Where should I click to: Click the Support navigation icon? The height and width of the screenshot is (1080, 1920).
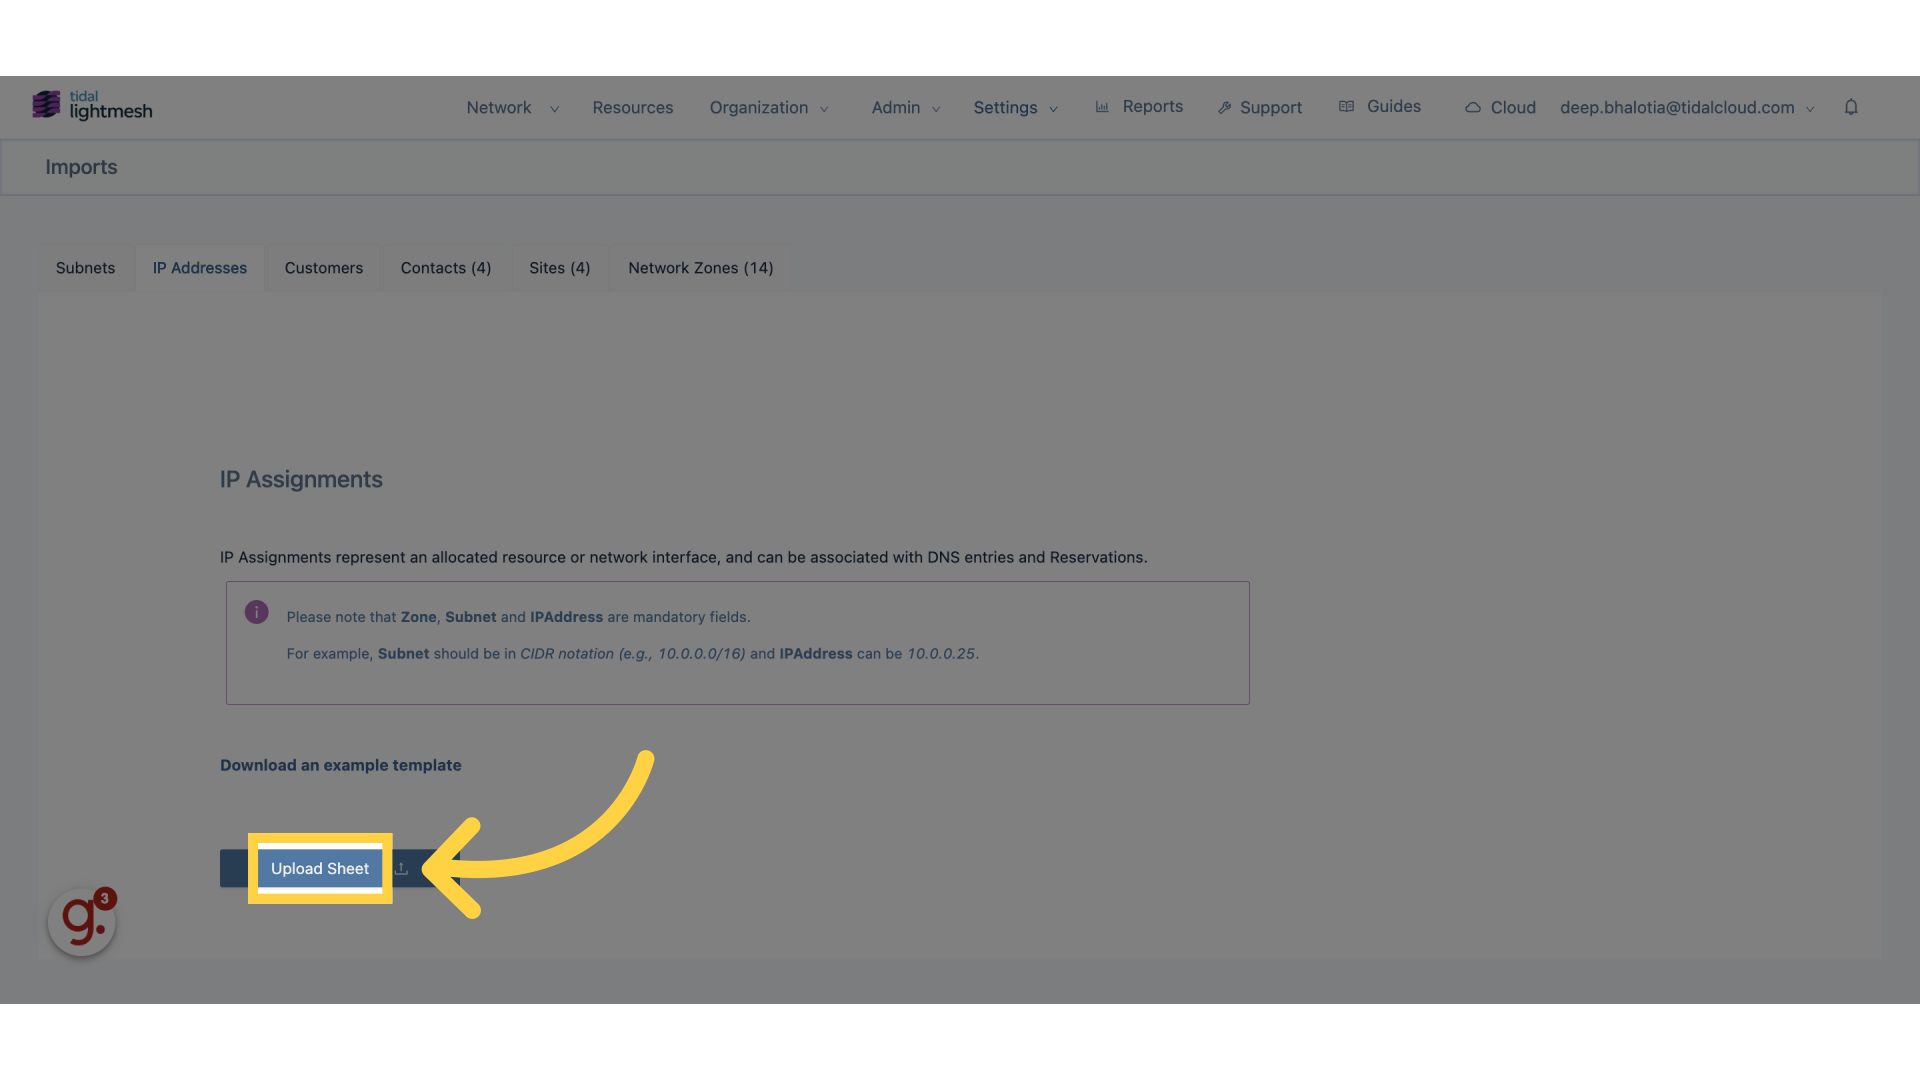(1224, 107)
